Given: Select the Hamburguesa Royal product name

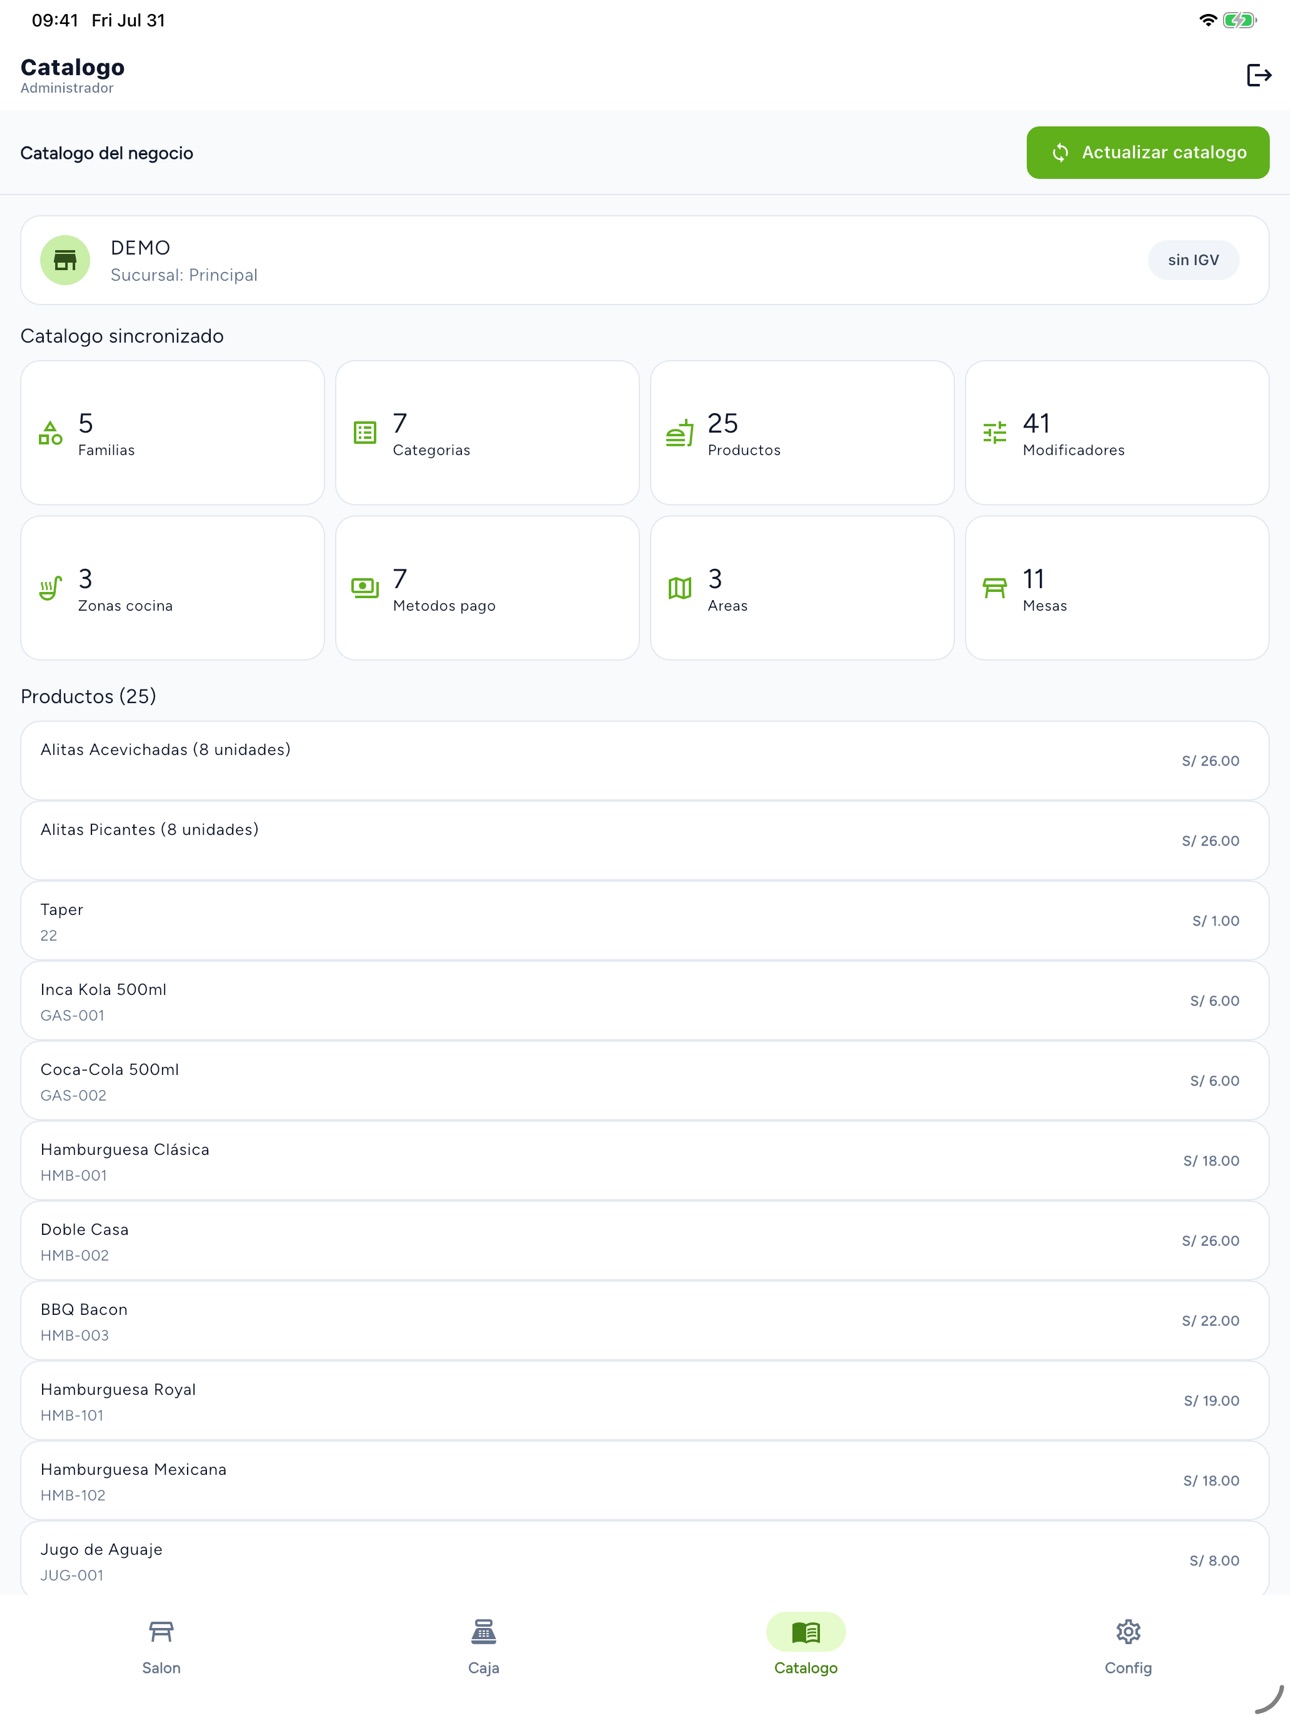Looking at the screenshot, I should [x=118, y=1390].
